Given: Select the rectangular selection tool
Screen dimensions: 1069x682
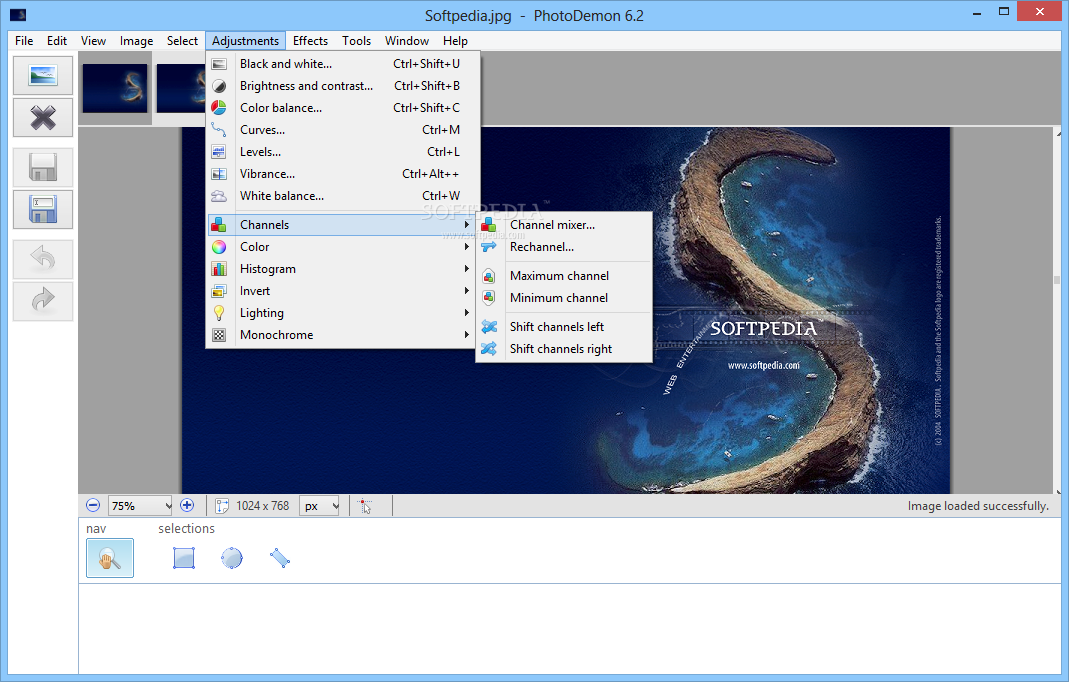Looking at the screenshot, I should coord(184,558).
